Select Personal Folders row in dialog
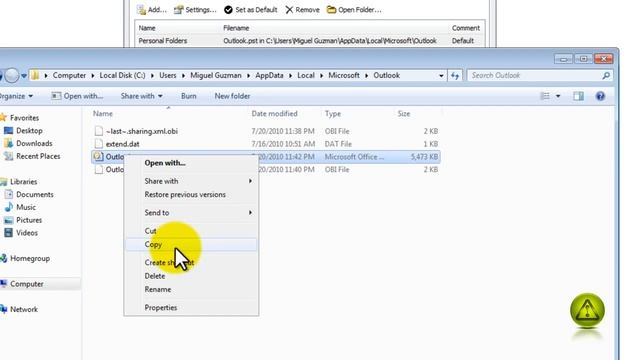Image resolution: width=640 pixels, height=360 pixels. [310, 41]
